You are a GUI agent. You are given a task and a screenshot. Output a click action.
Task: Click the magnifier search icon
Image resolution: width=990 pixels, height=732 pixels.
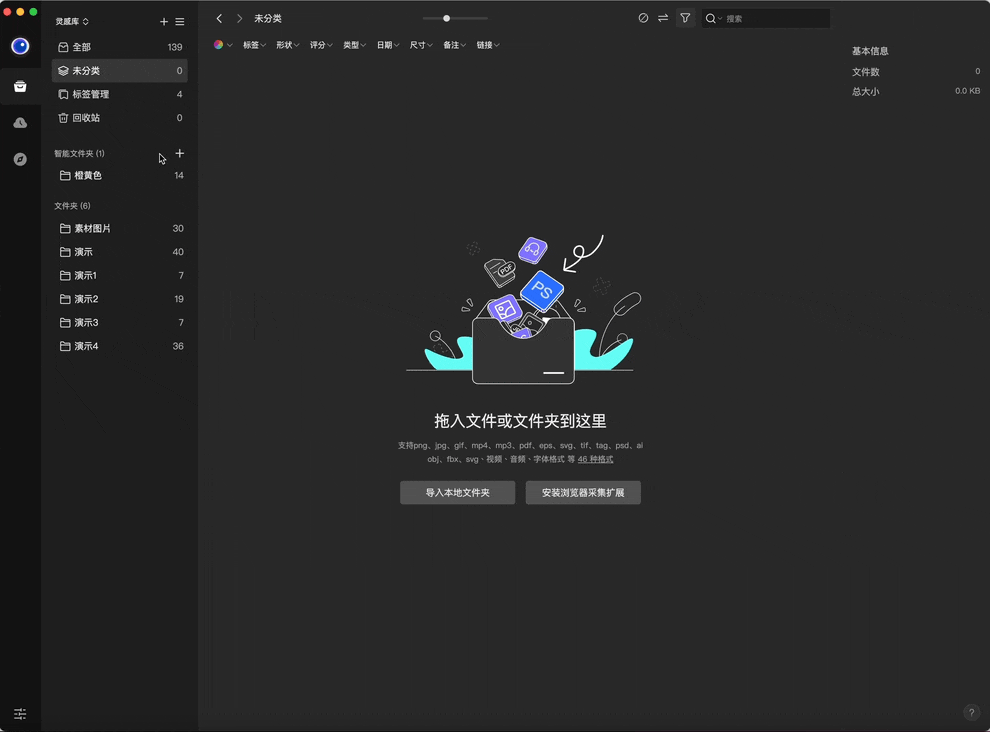[710, 18]
